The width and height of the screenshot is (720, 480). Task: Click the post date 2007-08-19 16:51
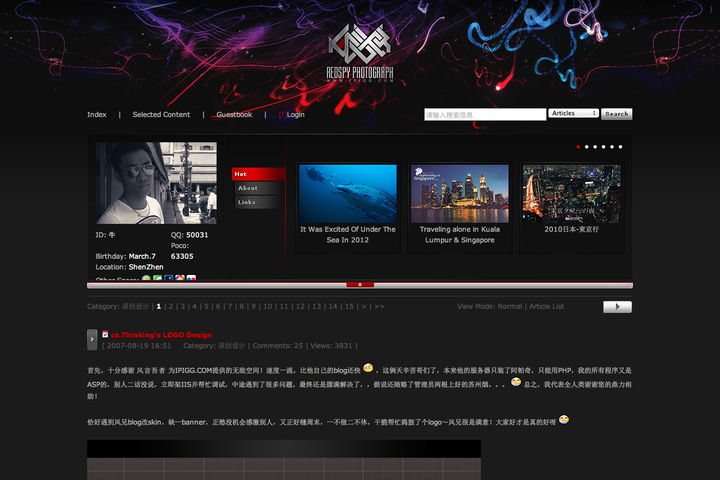pyautogui.click(x=139, y=345)
